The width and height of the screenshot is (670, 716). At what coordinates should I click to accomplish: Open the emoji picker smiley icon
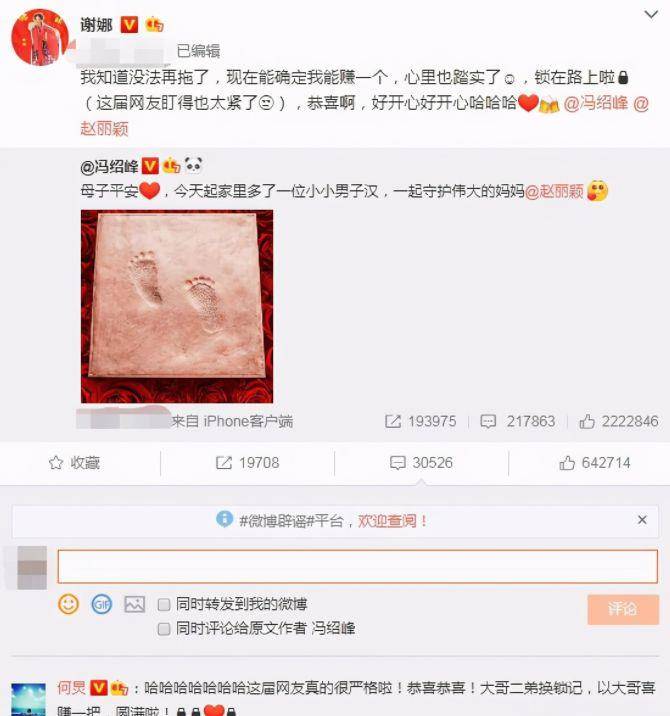[69, 604]
